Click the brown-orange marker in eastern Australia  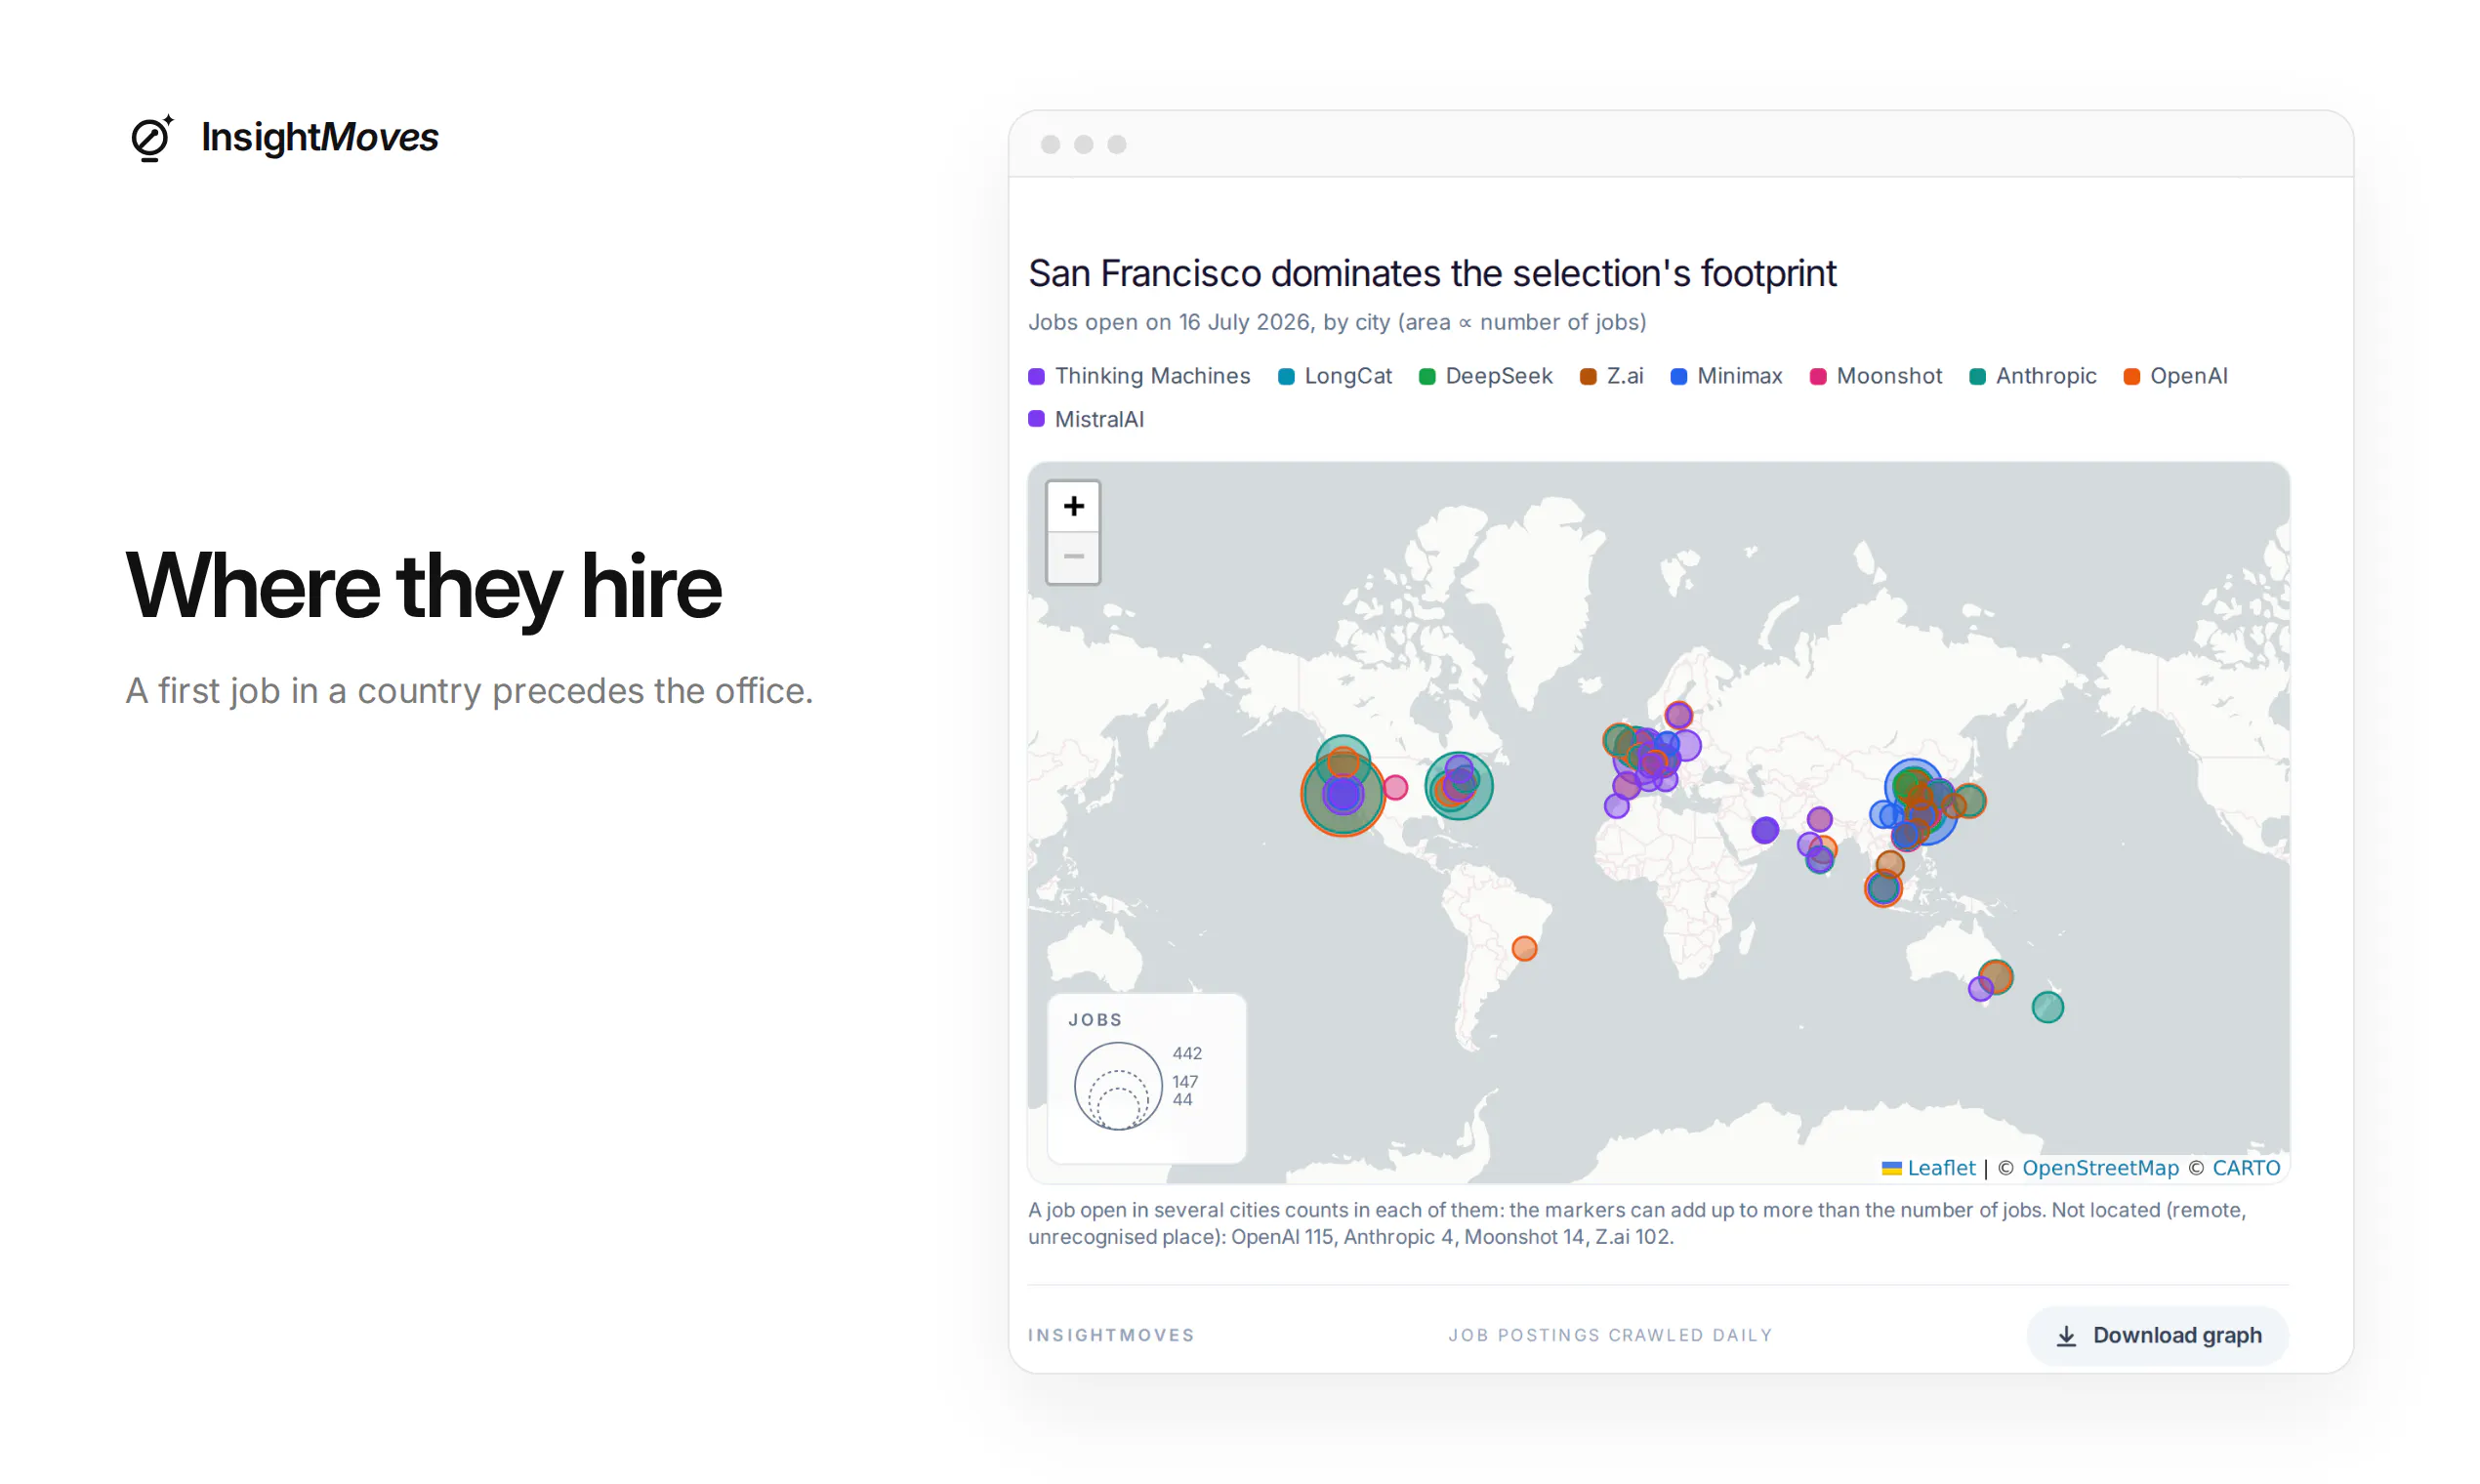coord(1995,977)
